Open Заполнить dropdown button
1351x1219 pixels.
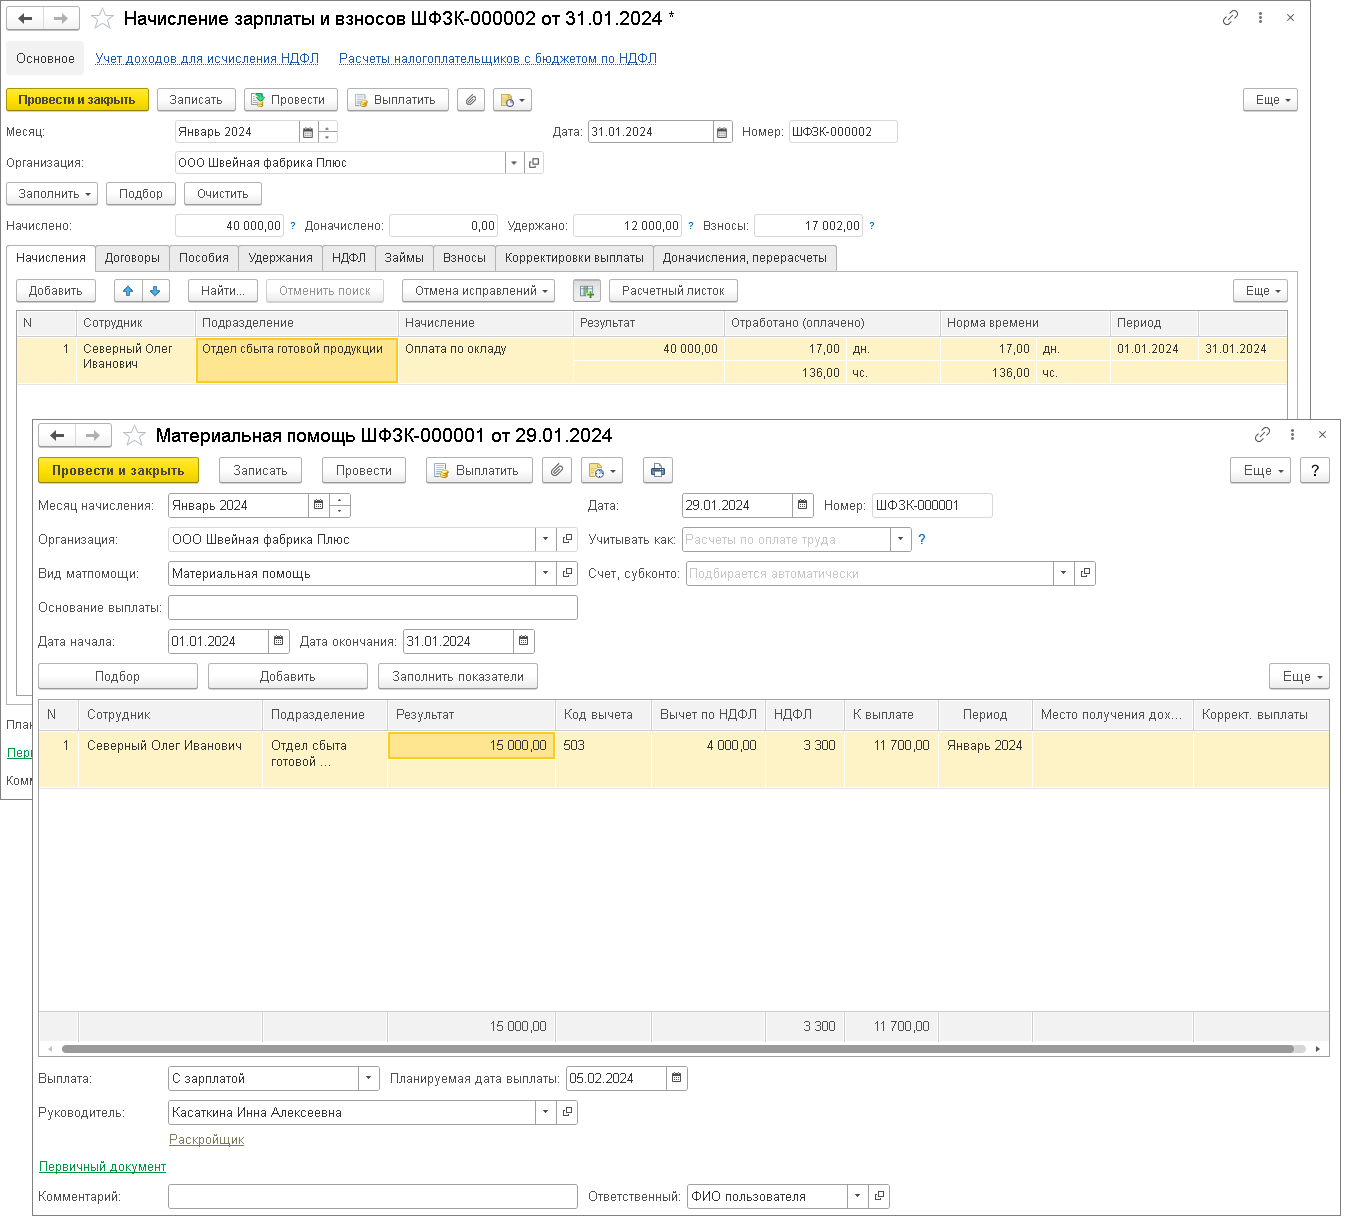(52, 194)
